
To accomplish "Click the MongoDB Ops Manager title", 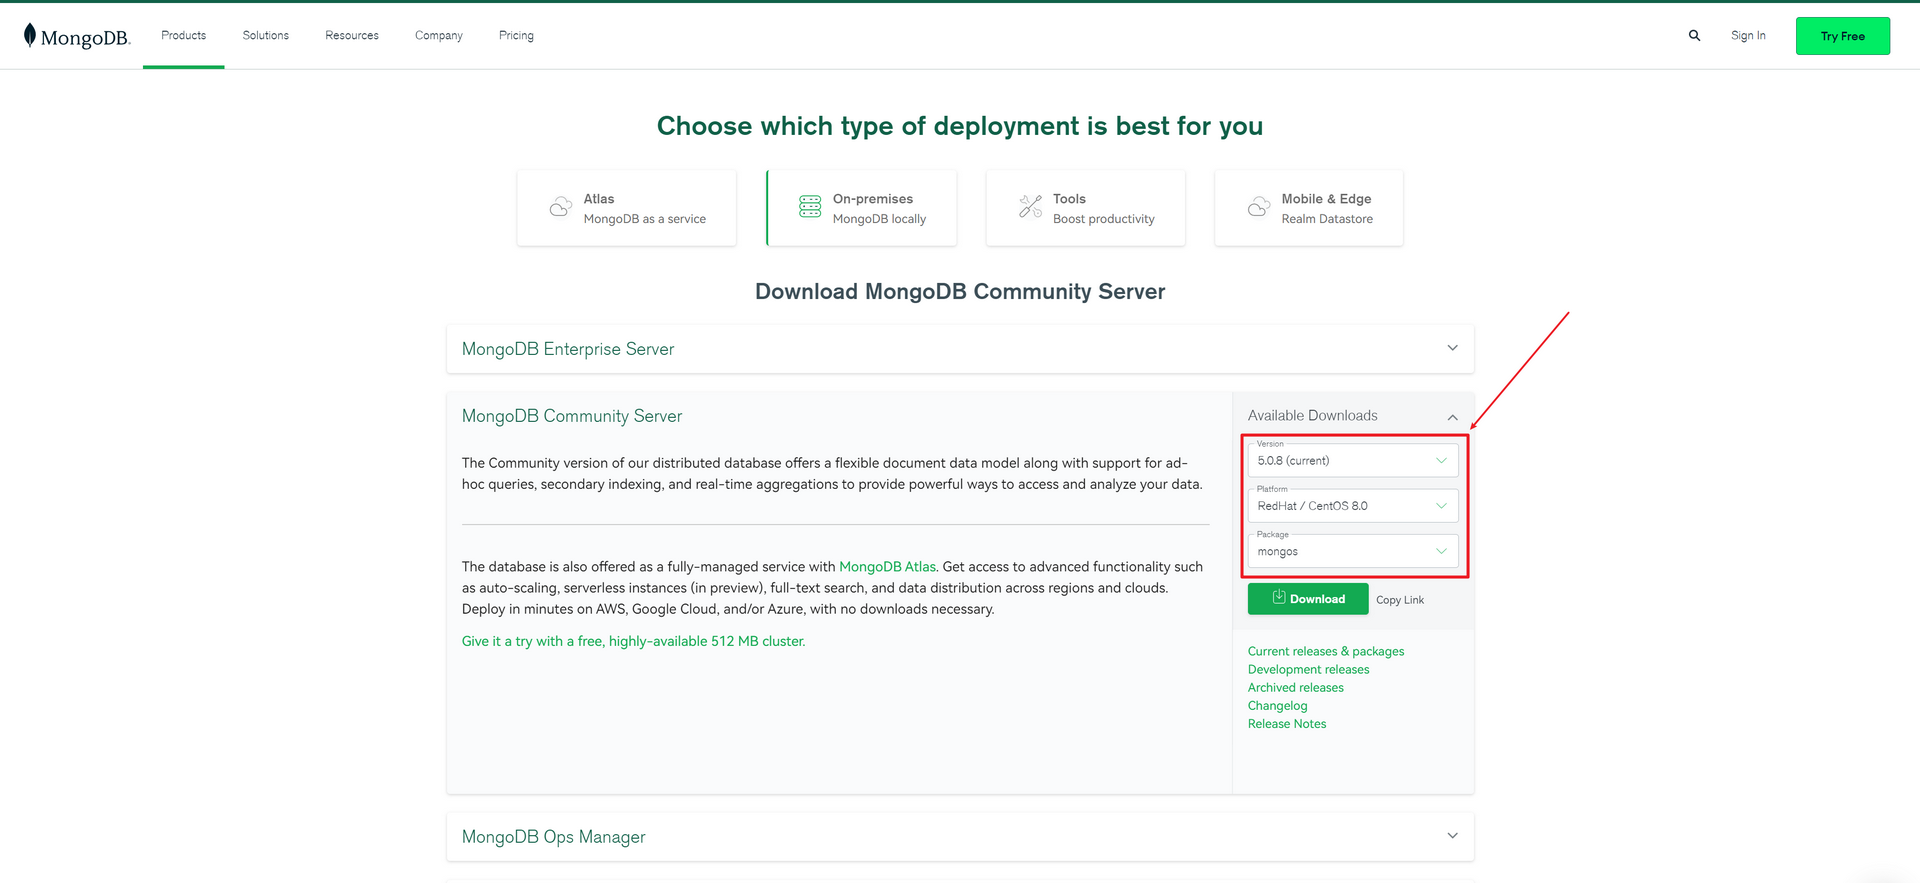I will pyautogui.click(x=554, y=837).
